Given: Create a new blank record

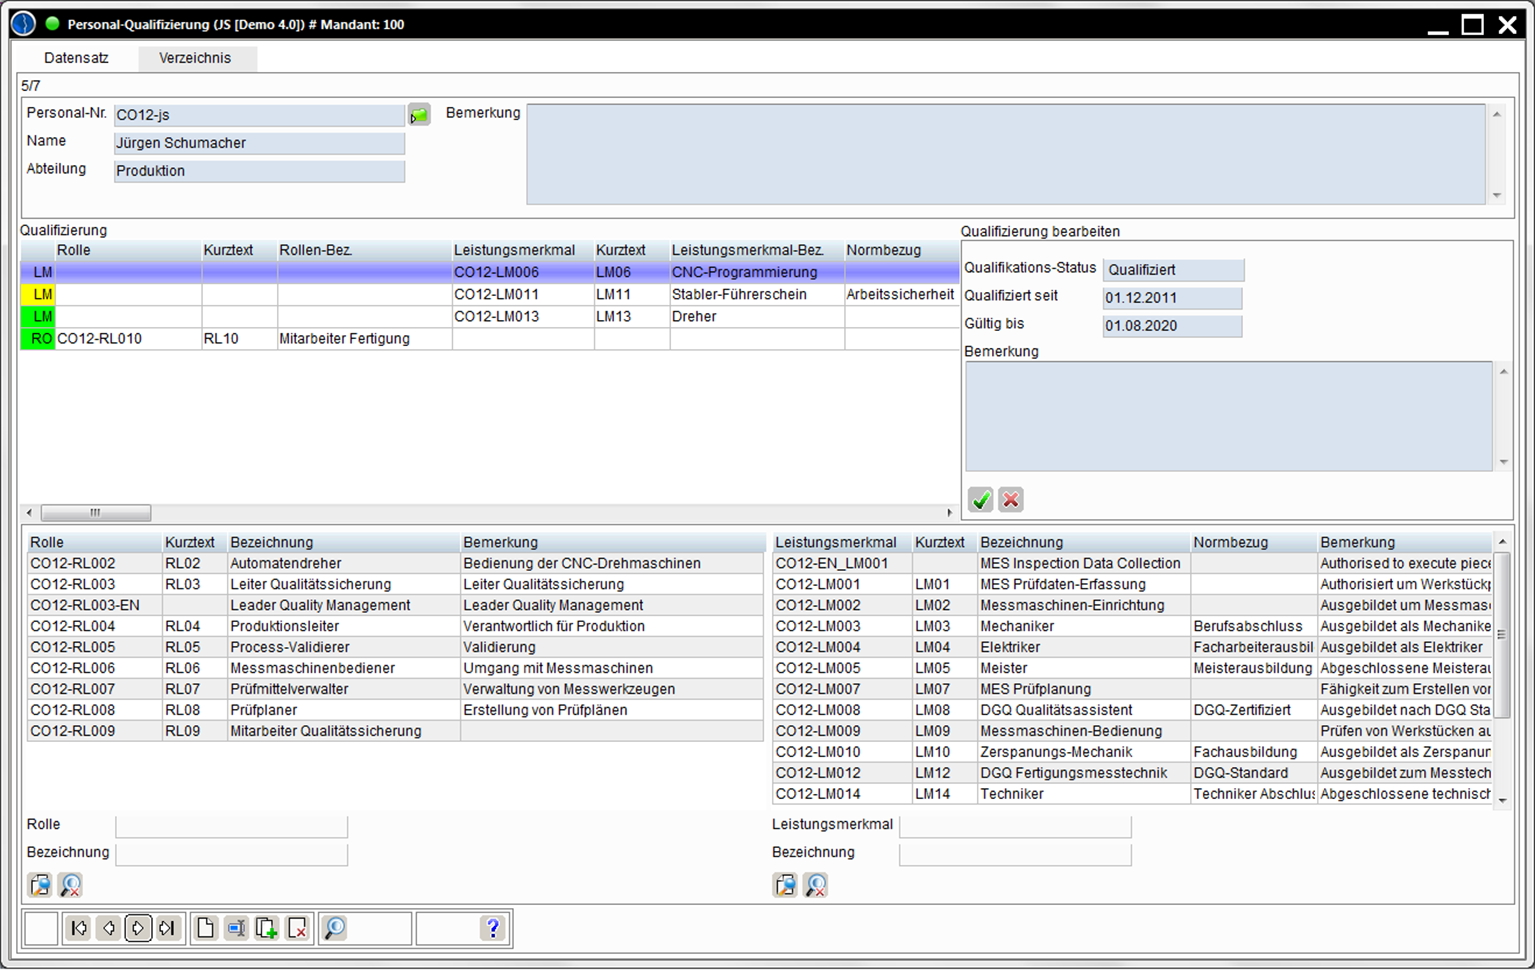Looking at the screenshot, I should click(x=205, y=928).
